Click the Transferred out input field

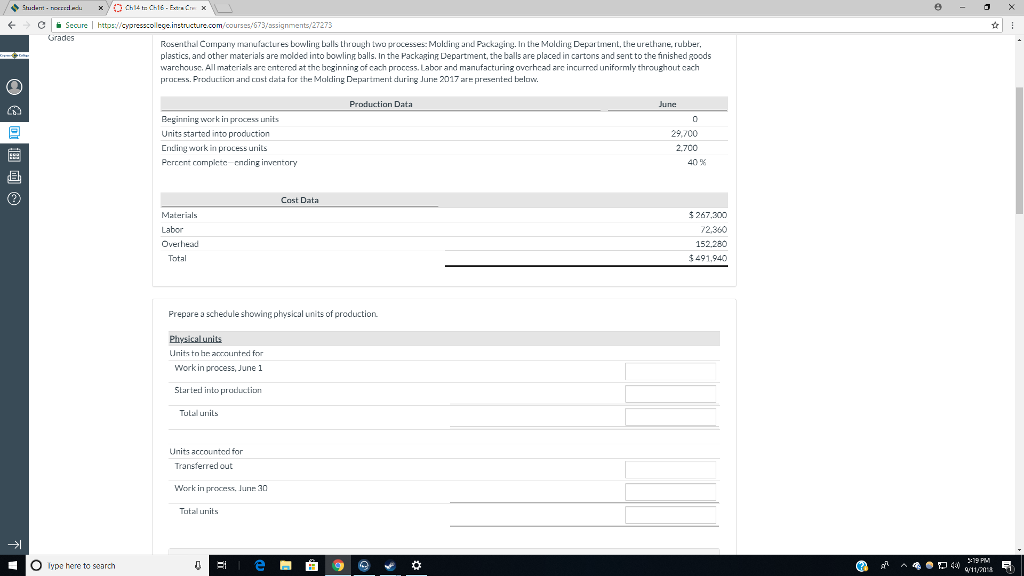point(672,467)
